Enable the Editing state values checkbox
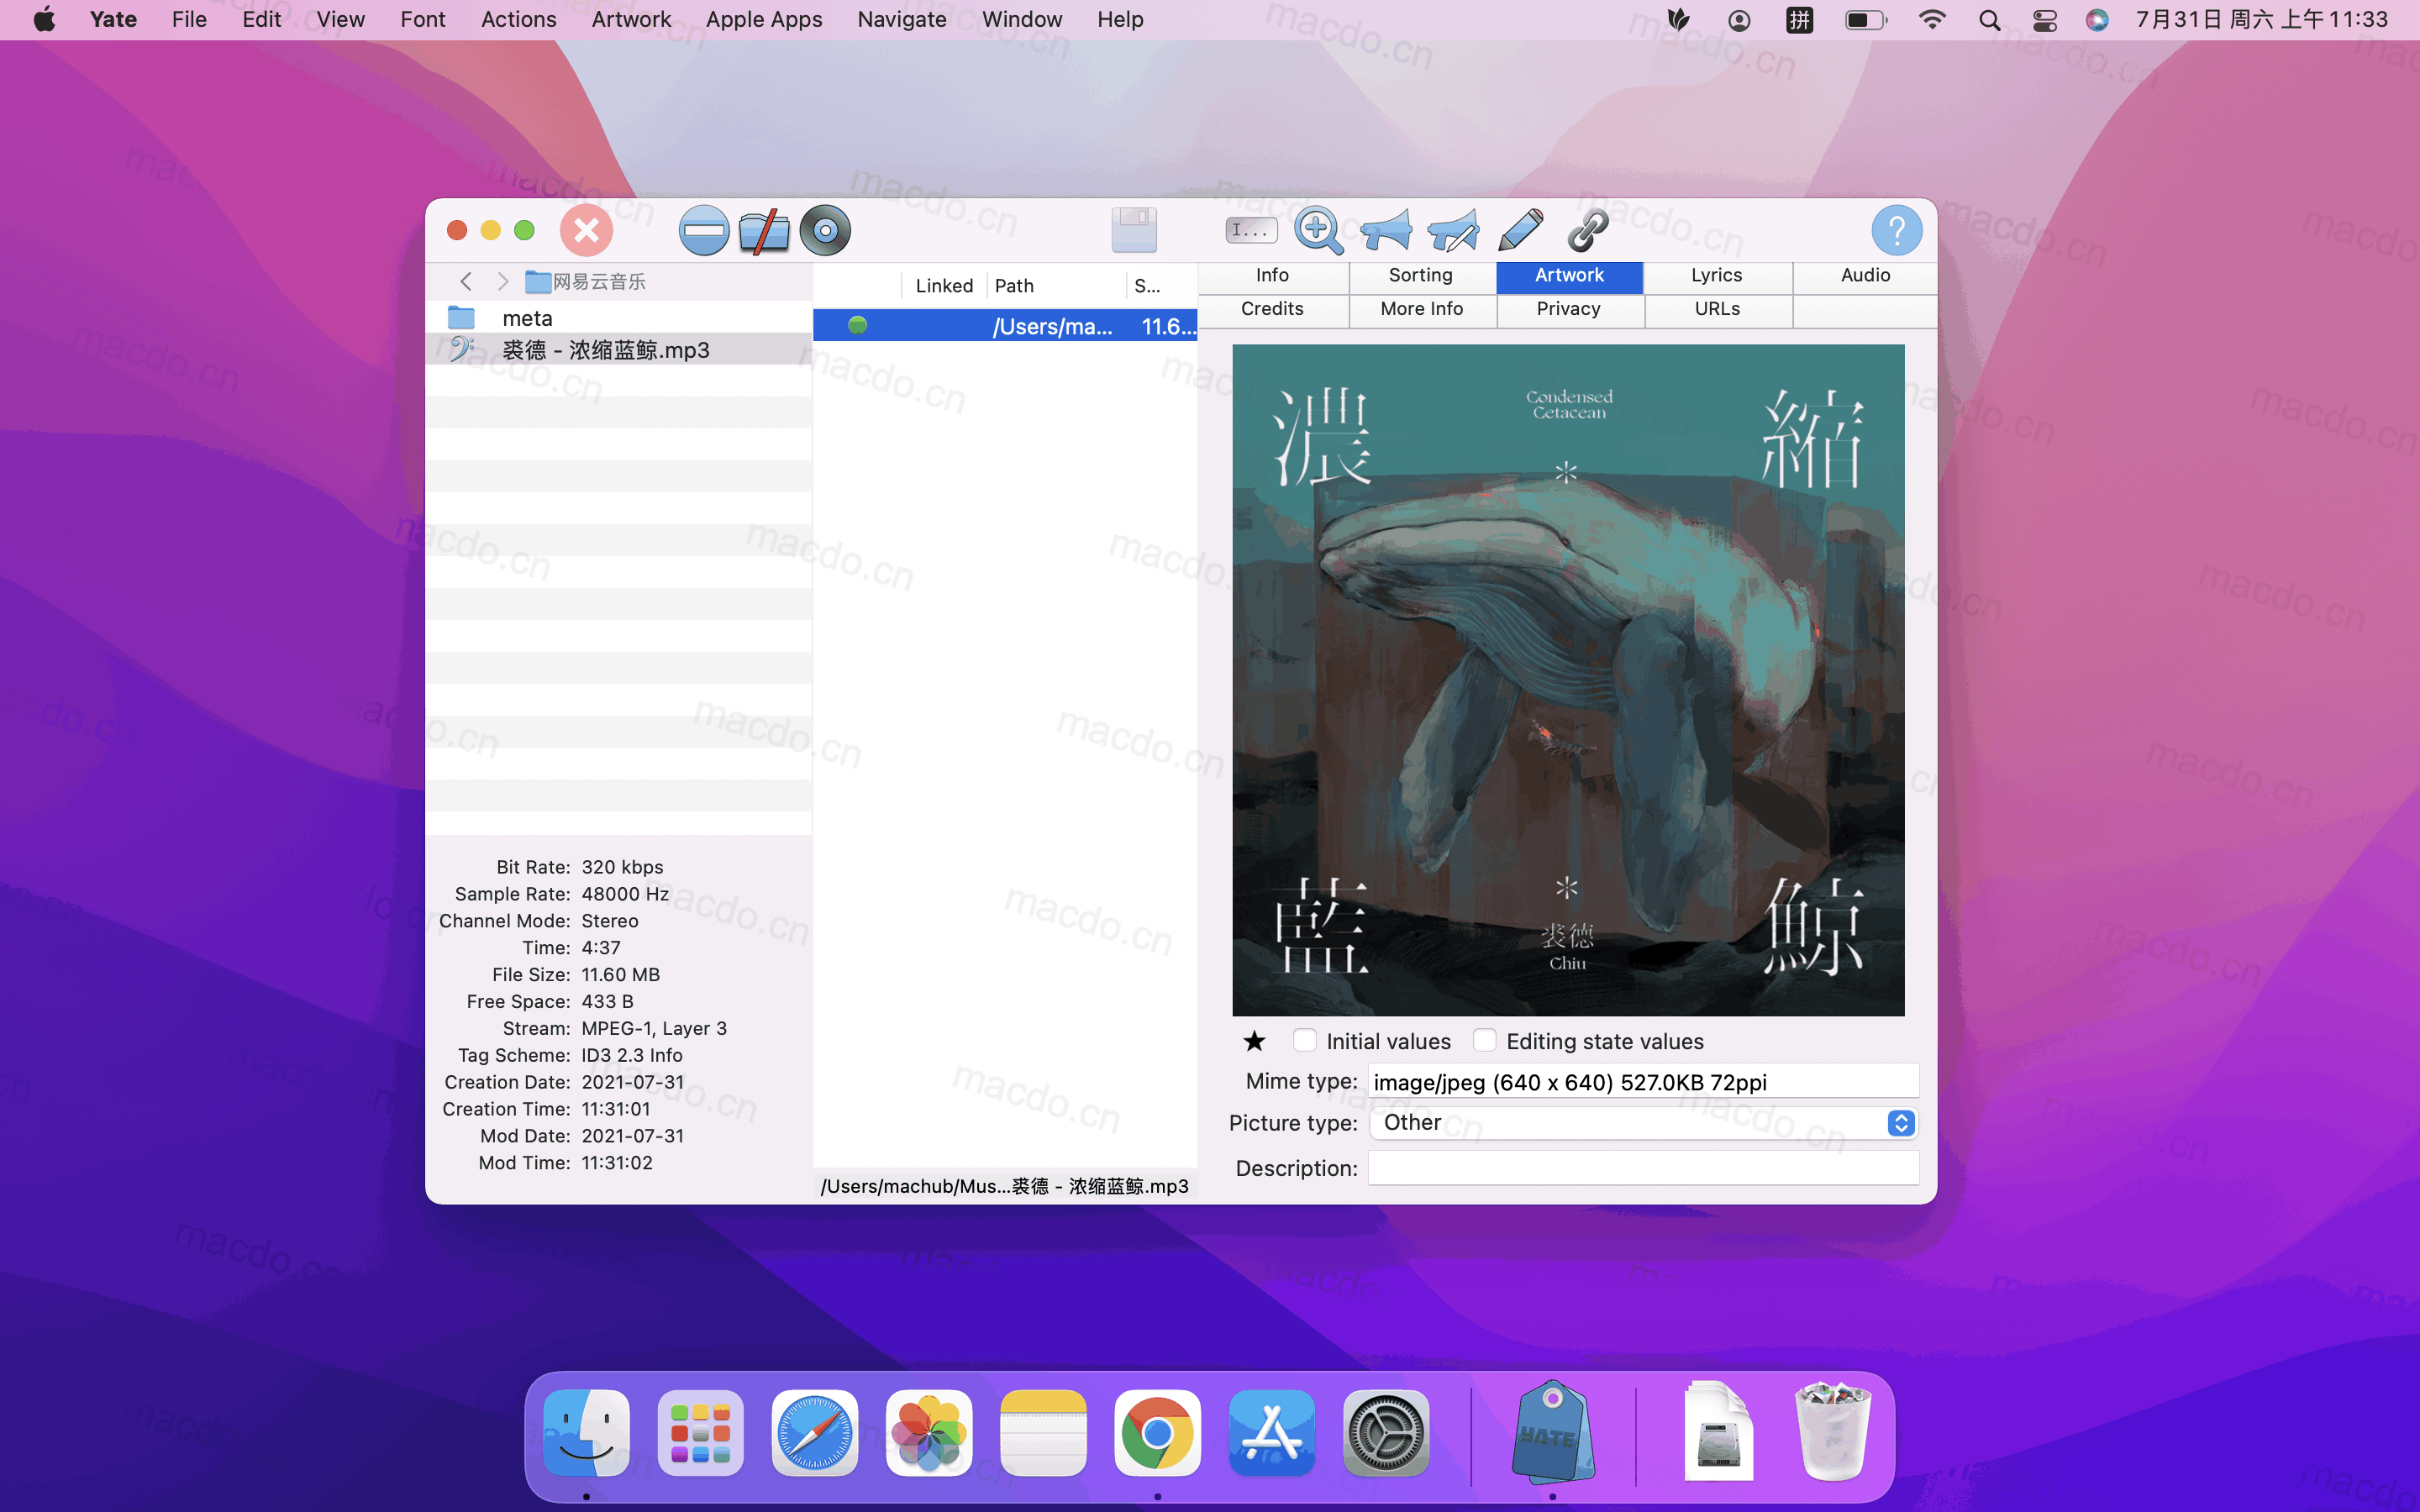Viewport: 2420px width, 1512px height. pyautogui.click(x=1484, y=1040)
